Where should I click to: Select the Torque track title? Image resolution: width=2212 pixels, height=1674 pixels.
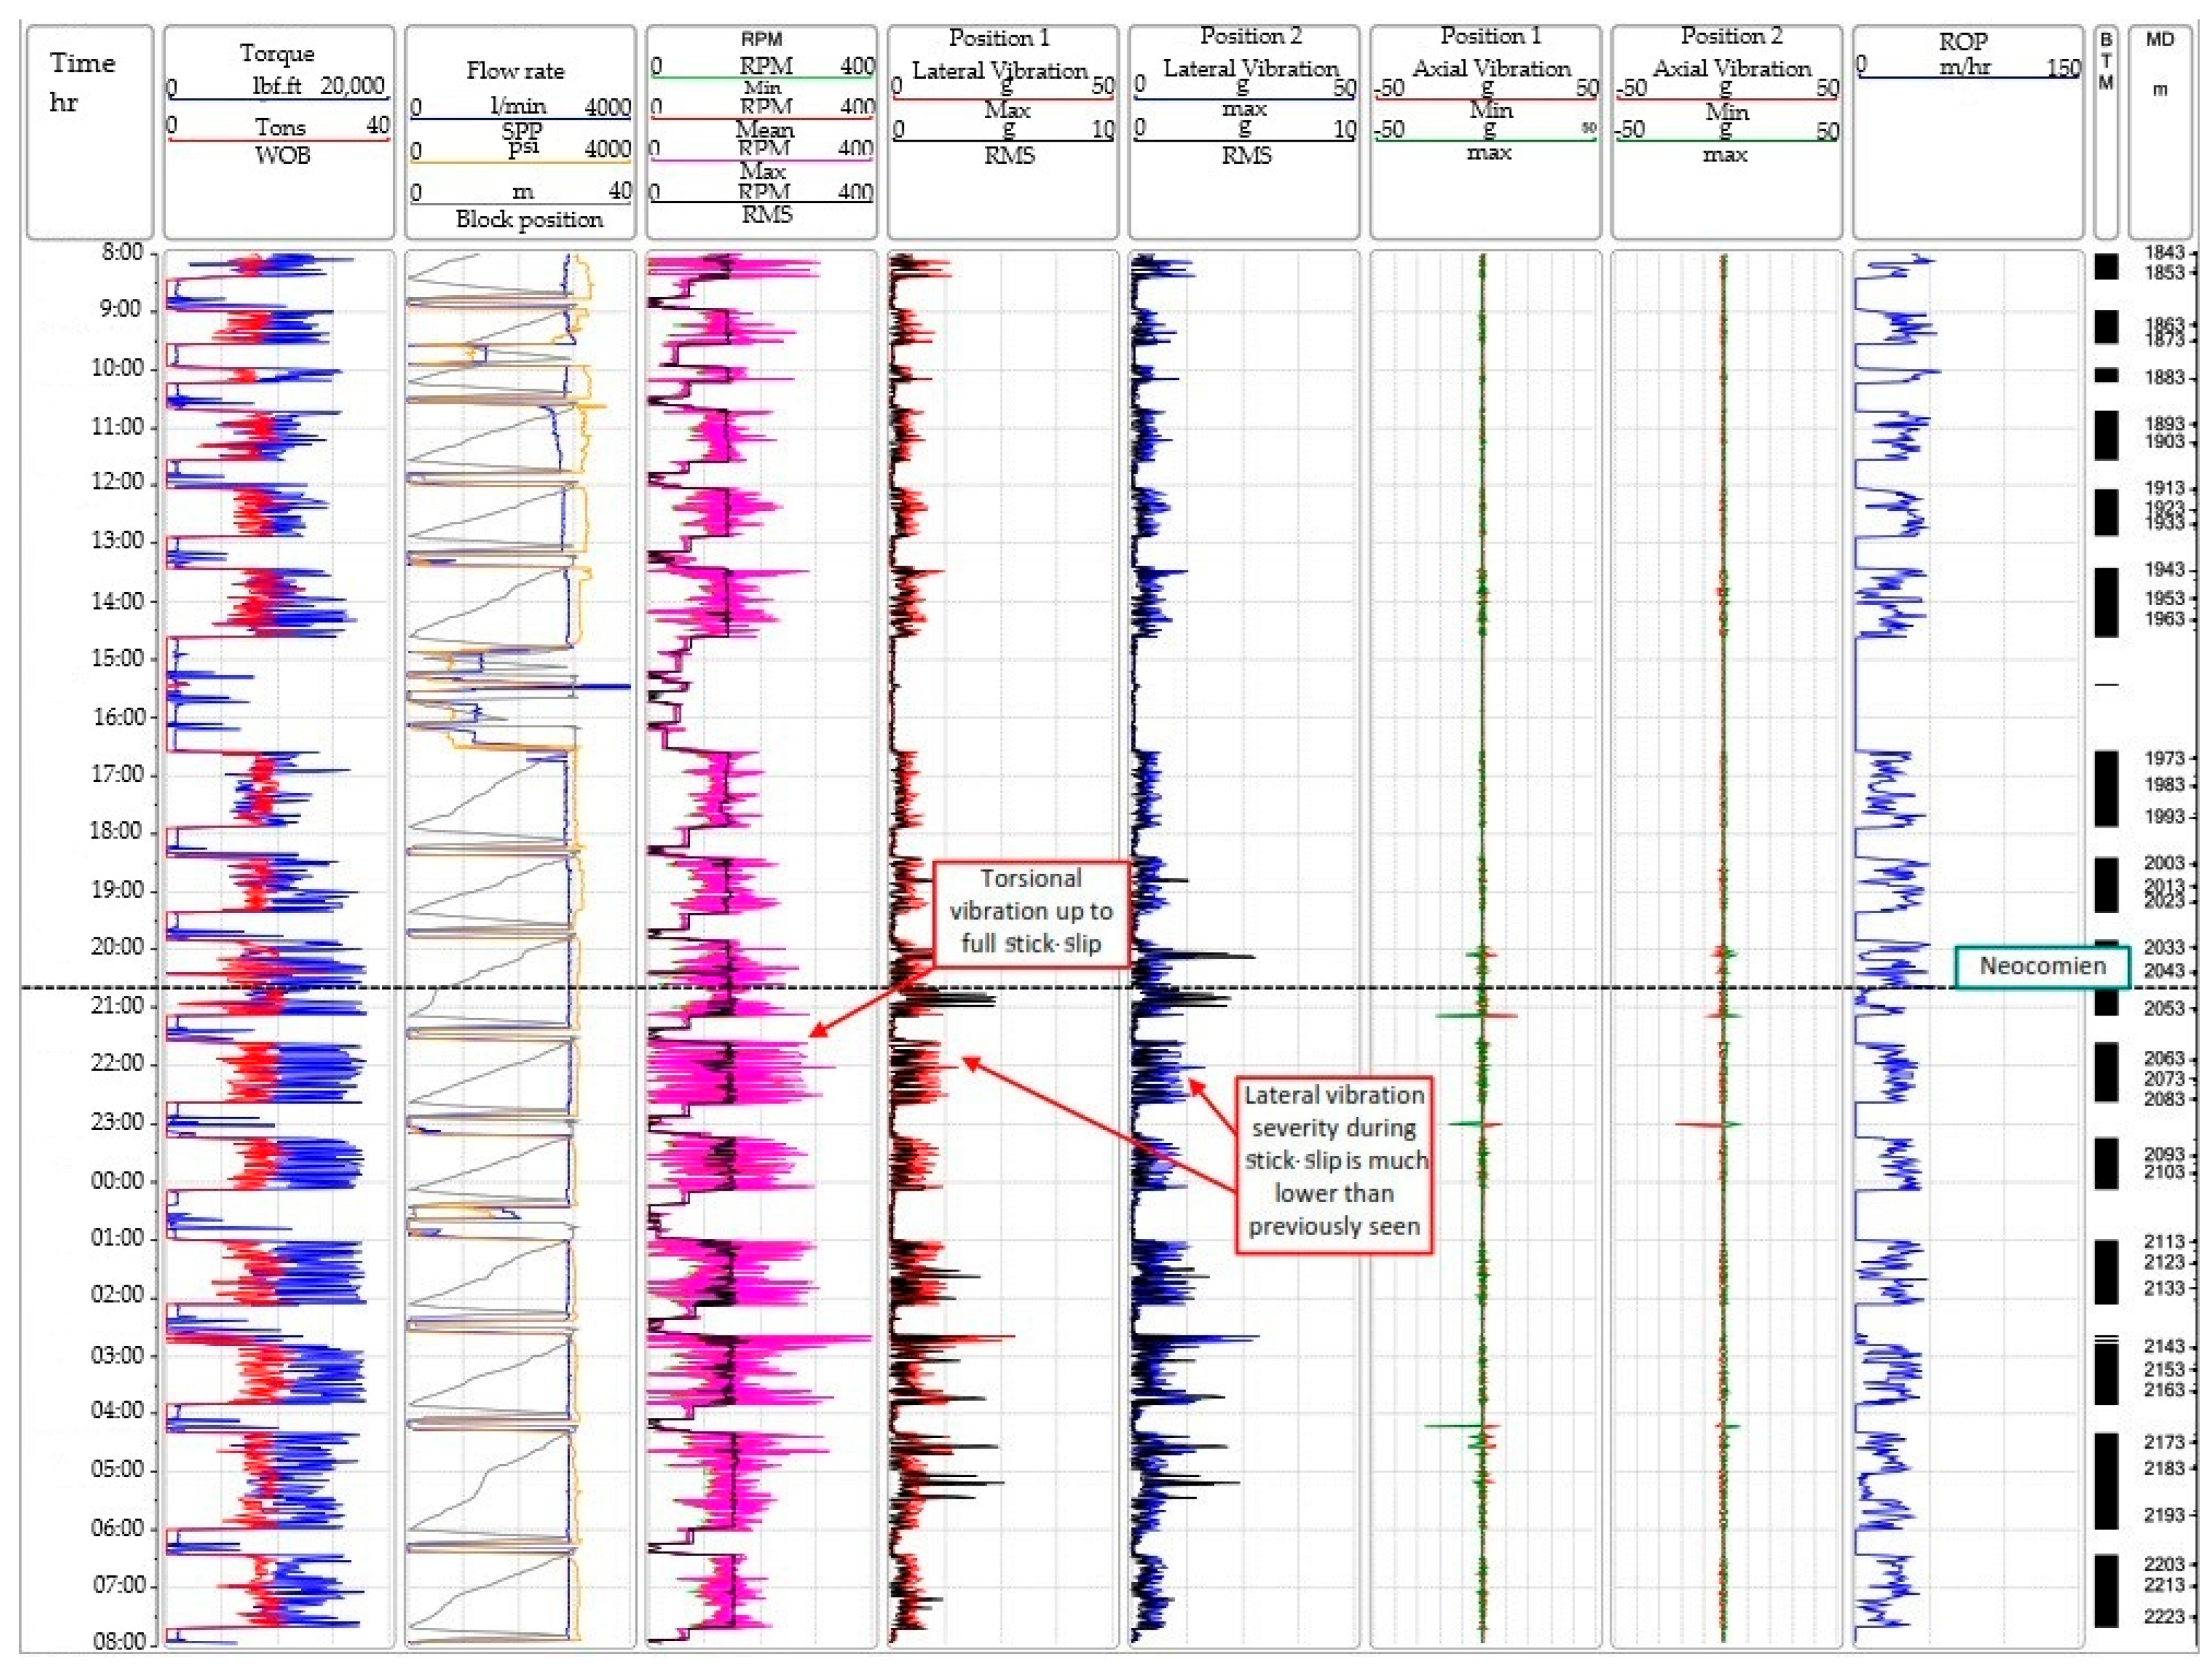point(277,53)
